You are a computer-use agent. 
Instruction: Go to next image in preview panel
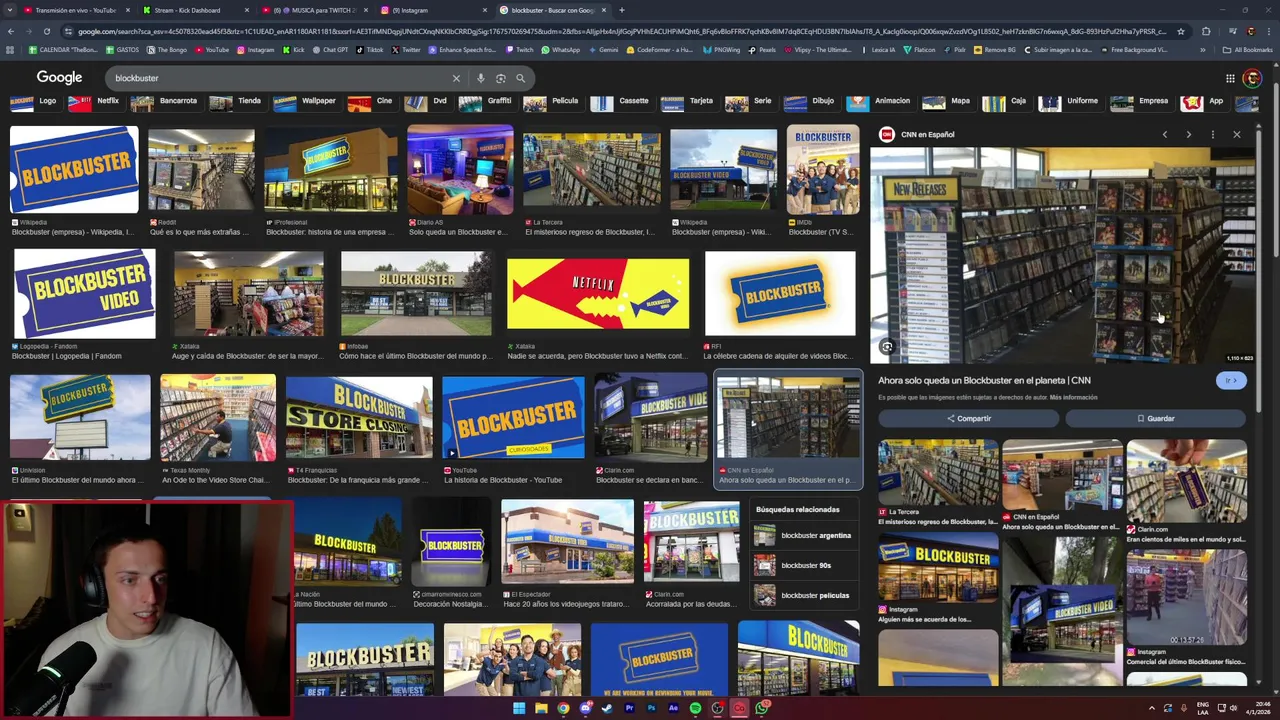(x=1188, y=134)
